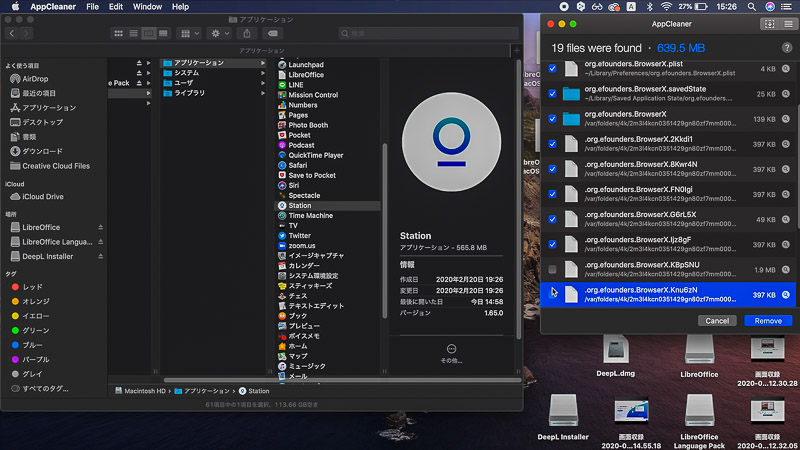Image resolution: width=800 pixels, height=450 pixels.
Task: Open the Apple menu
Action: tap(15, 7)
